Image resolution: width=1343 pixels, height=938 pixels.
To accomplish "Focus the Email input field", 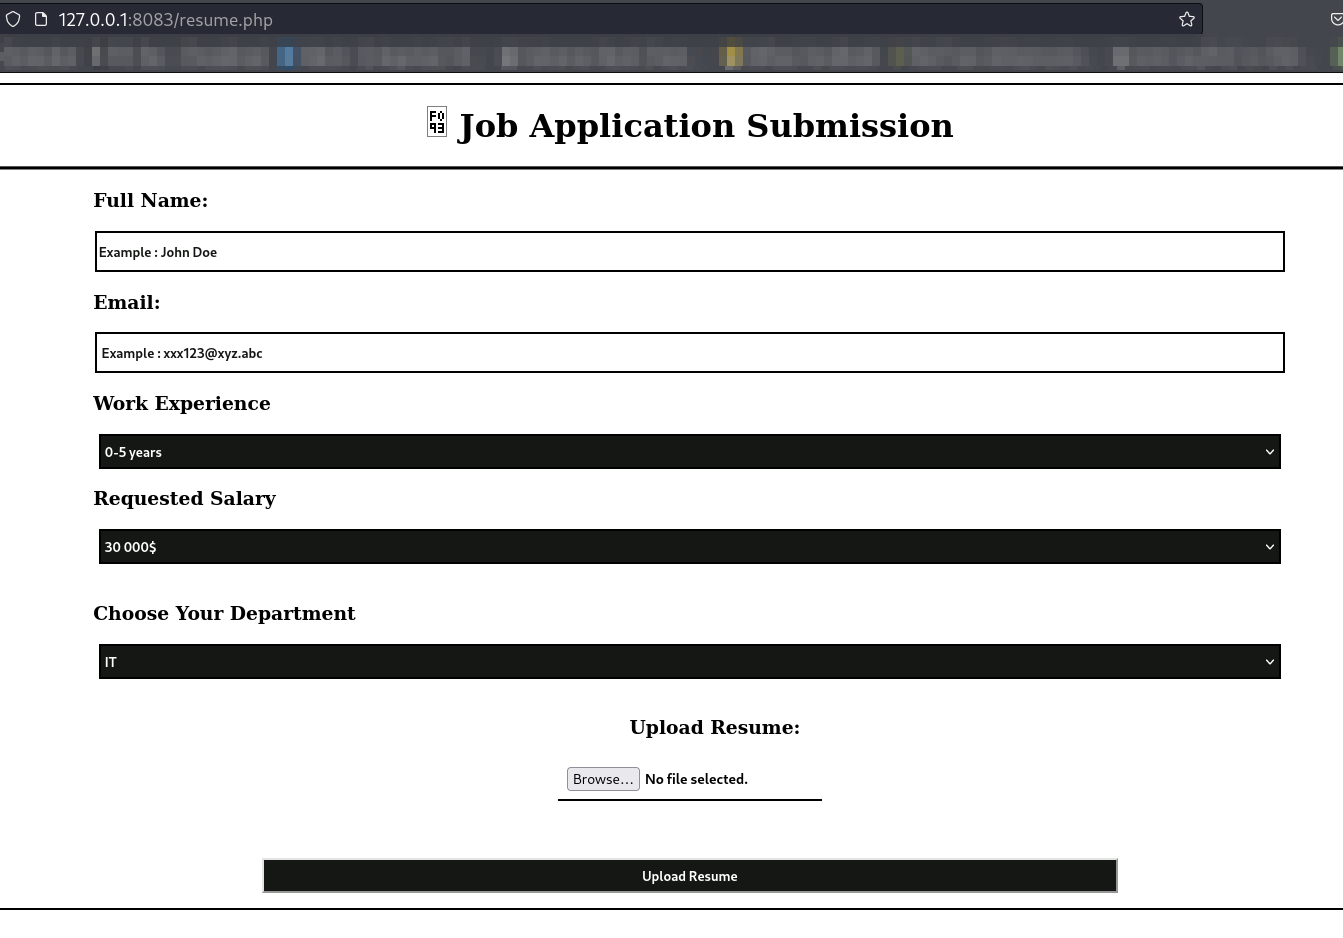I will pyautogui.click(x=689, y=353).
